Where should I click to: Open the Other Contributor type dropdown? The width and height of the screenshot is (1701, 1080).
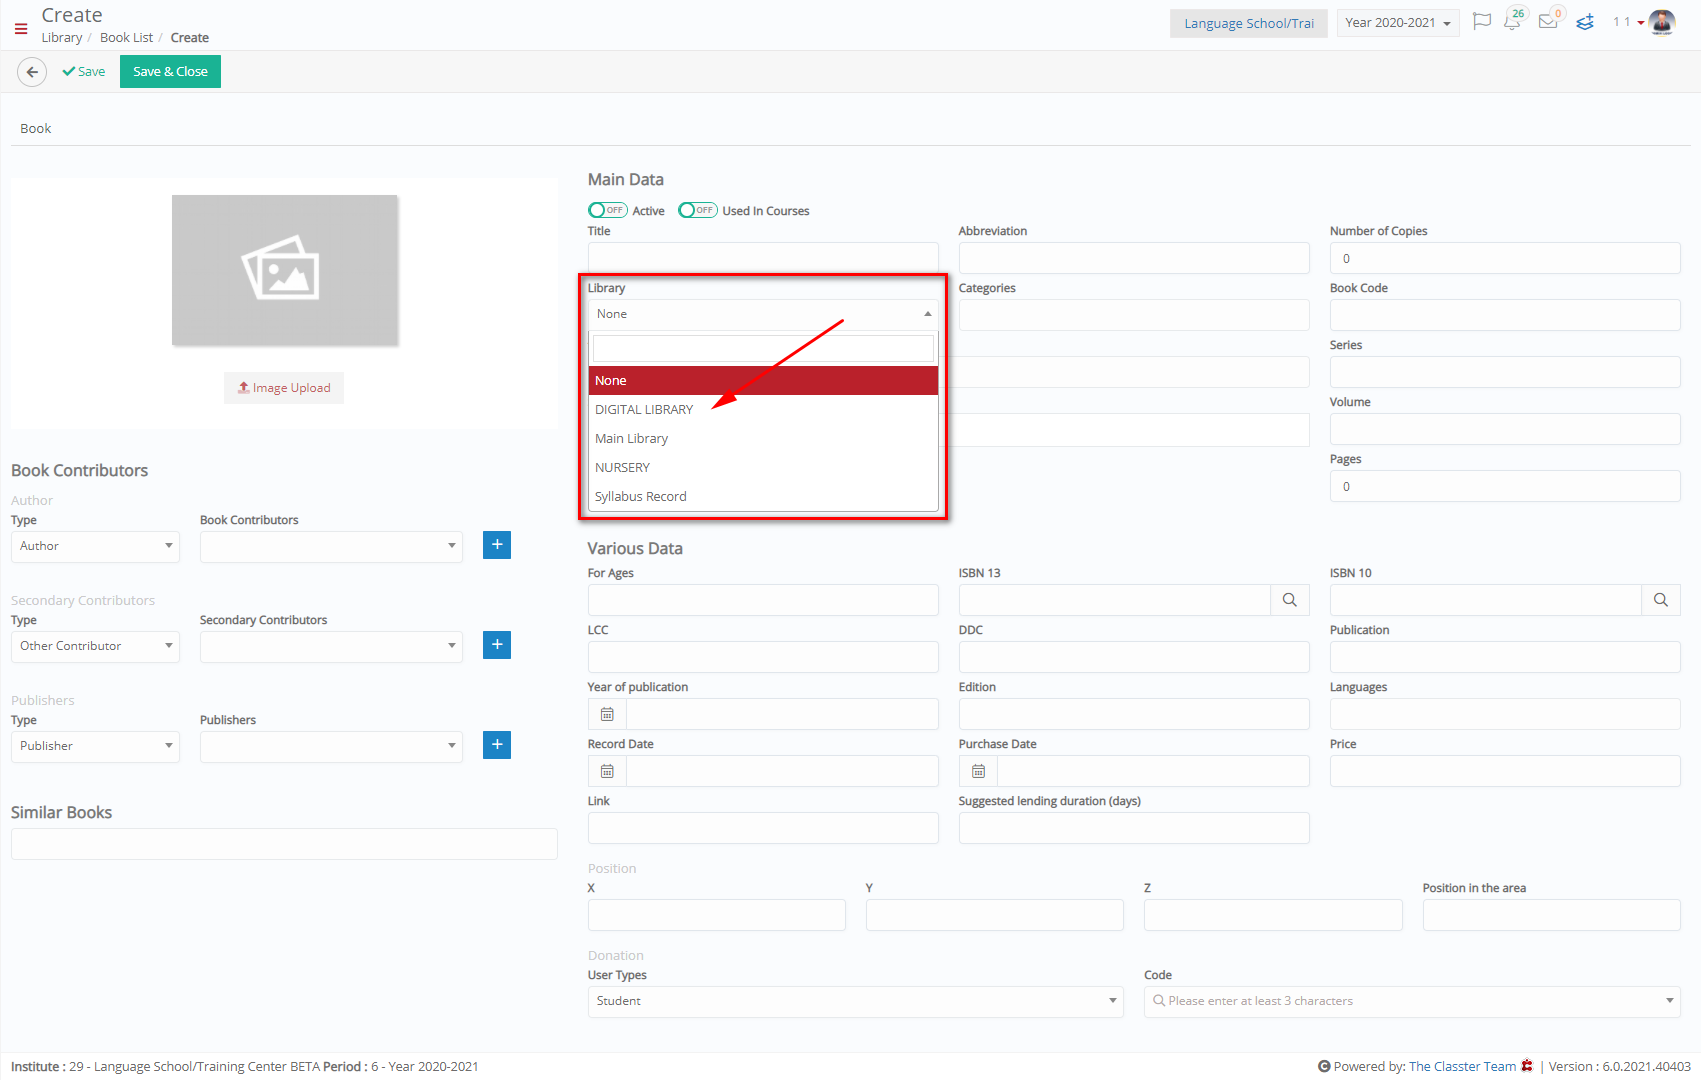(95, 646)
